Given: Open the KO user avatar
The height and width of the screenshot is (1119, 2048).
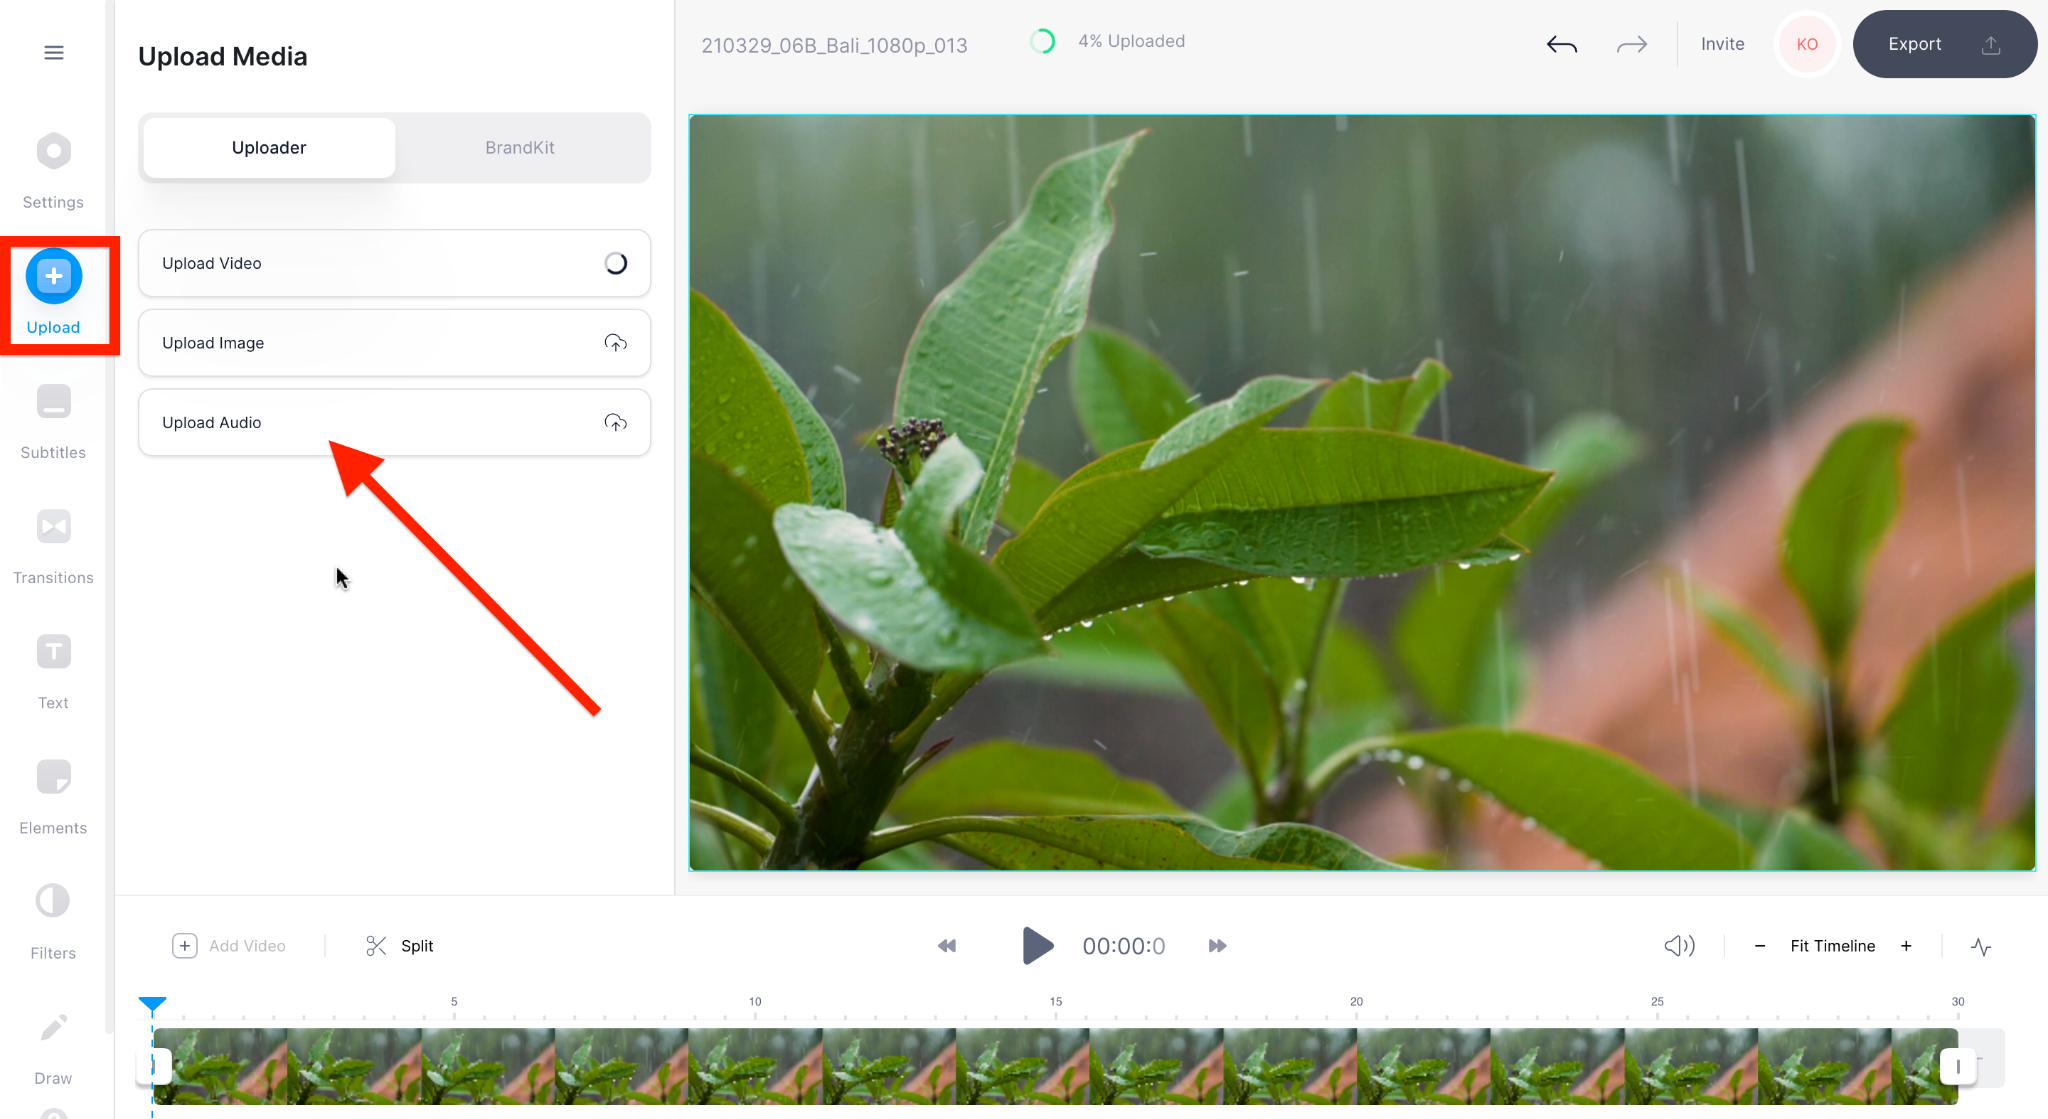Looking at the screenshot, I should (1807, 44).
